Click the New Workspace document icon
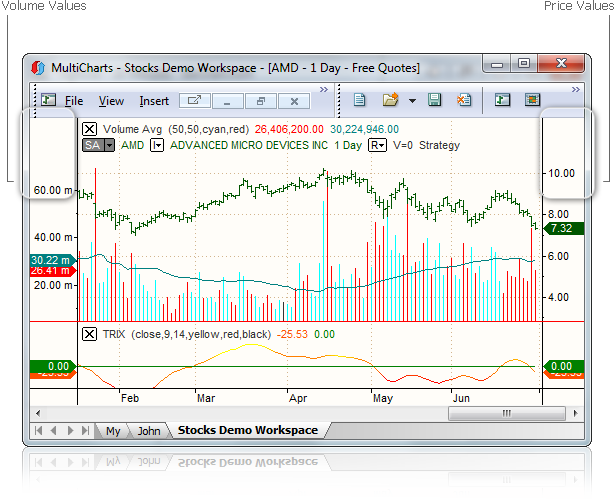Viewport: 616px width, 499px height. pos(361,100)
